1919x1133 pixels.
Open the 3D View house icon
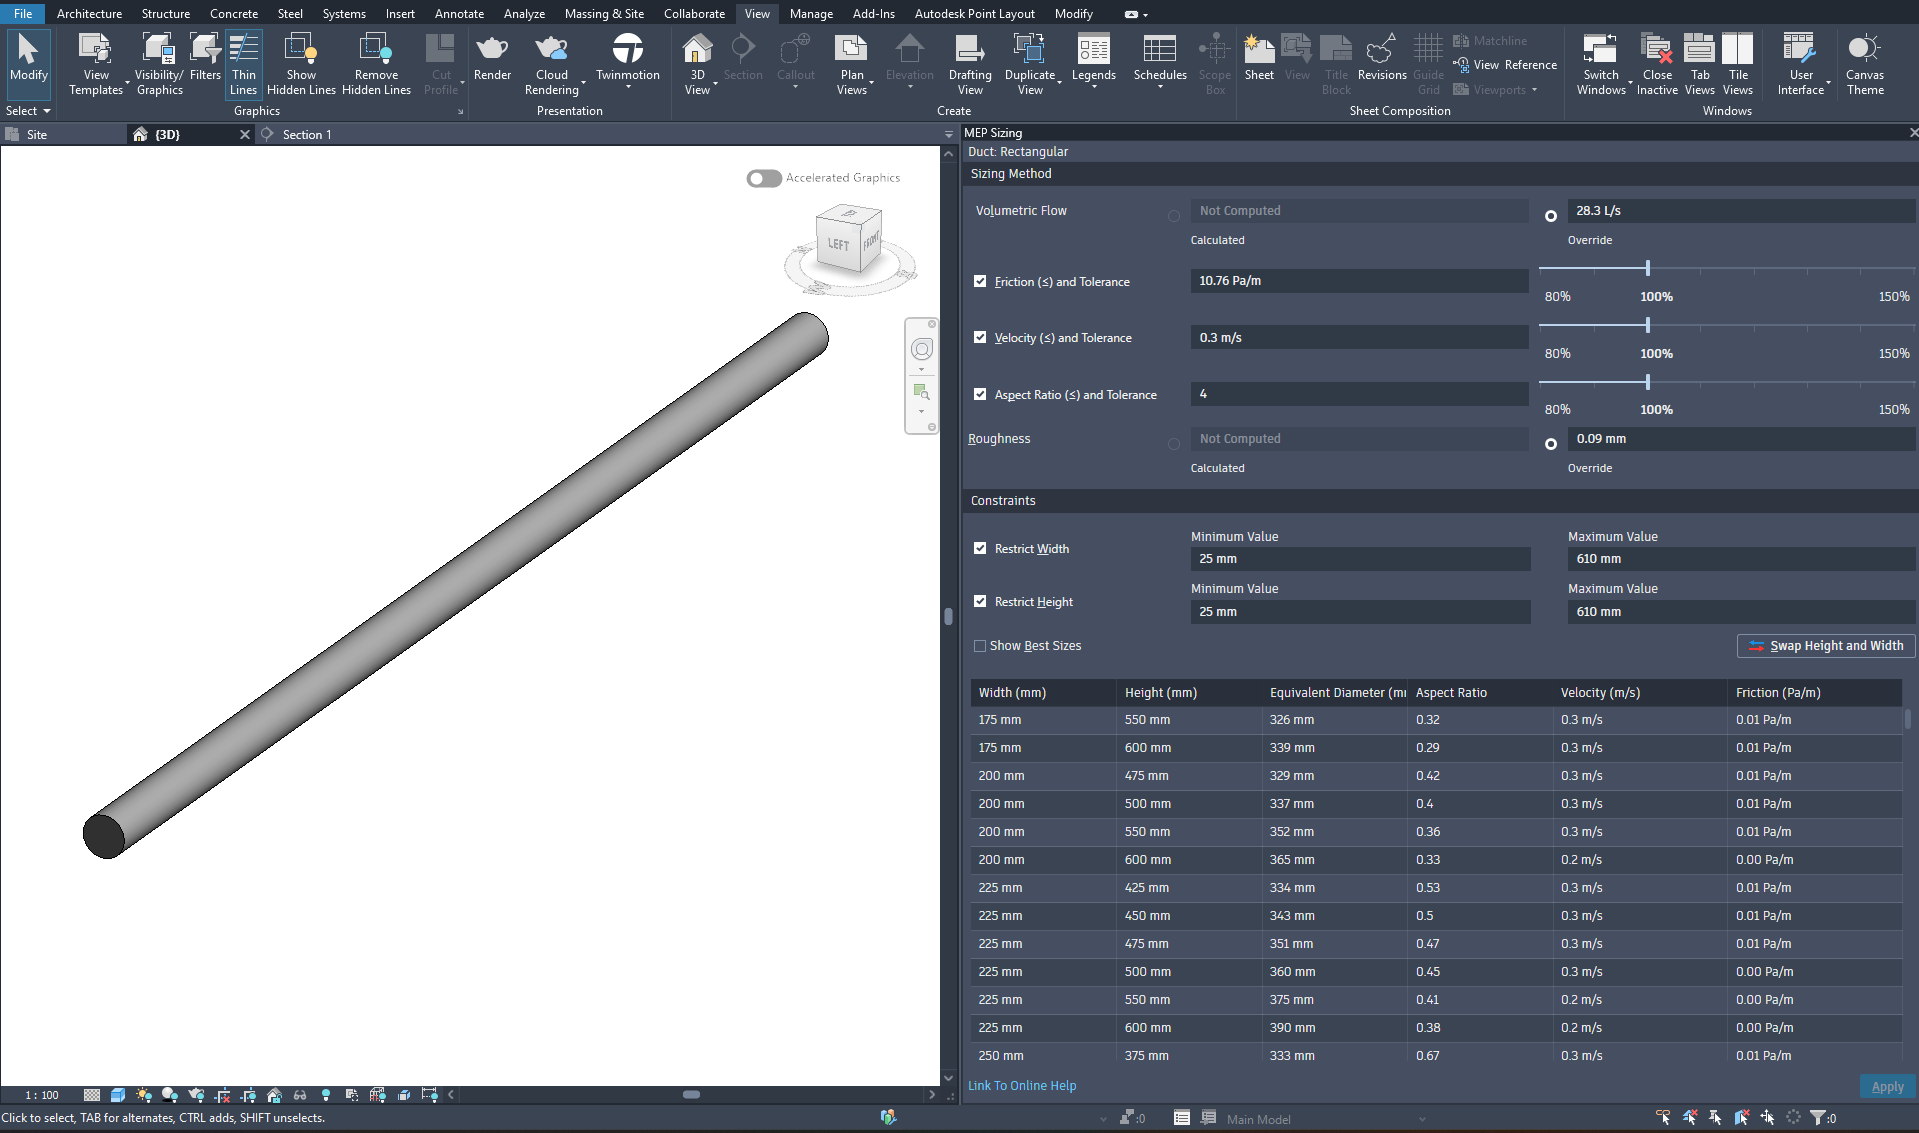(697, 48)
